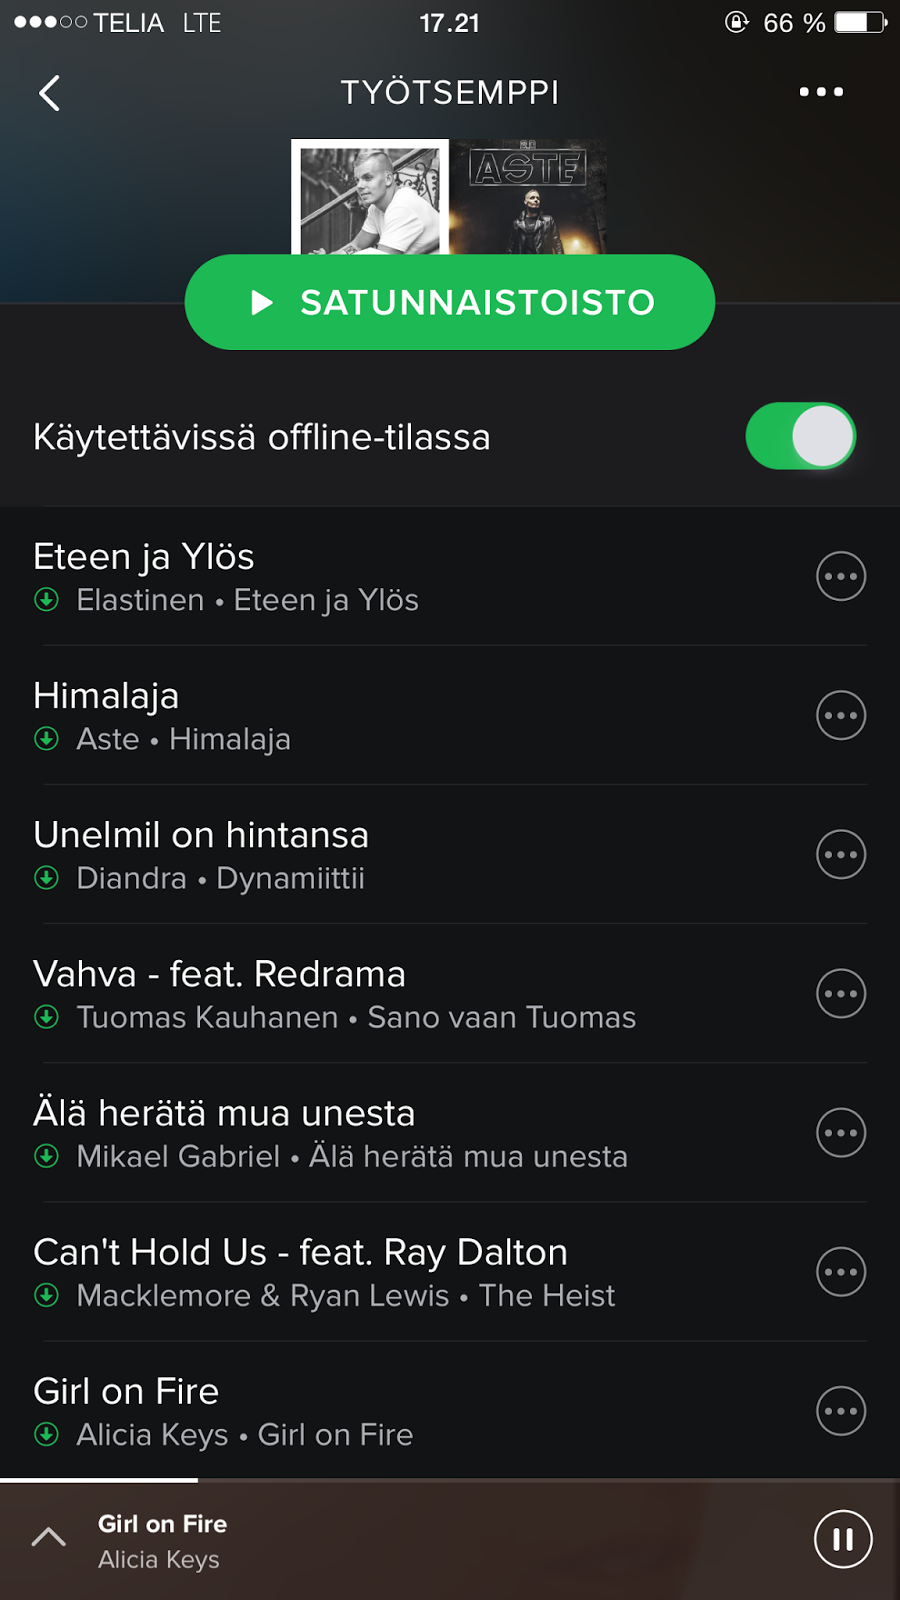Open more options for Vahva track
This screenshot has width=900, height=1600.
click(x=841, y=993)
